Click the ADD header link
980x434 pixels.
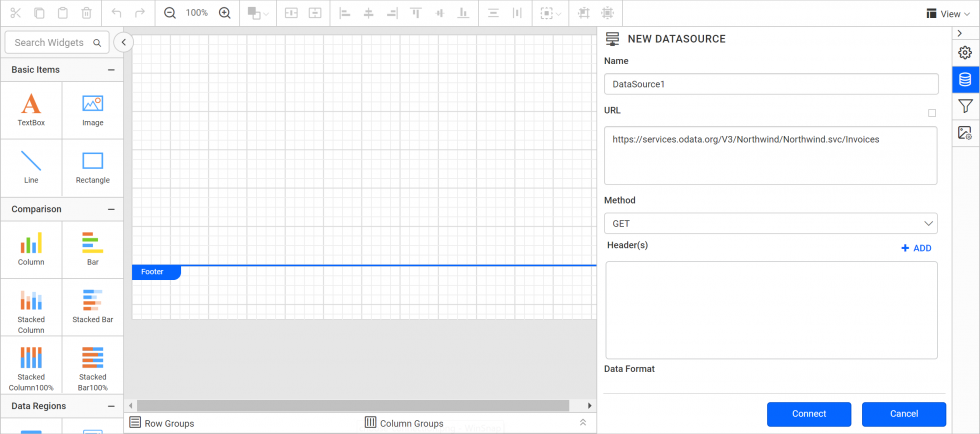pos(916,248)
